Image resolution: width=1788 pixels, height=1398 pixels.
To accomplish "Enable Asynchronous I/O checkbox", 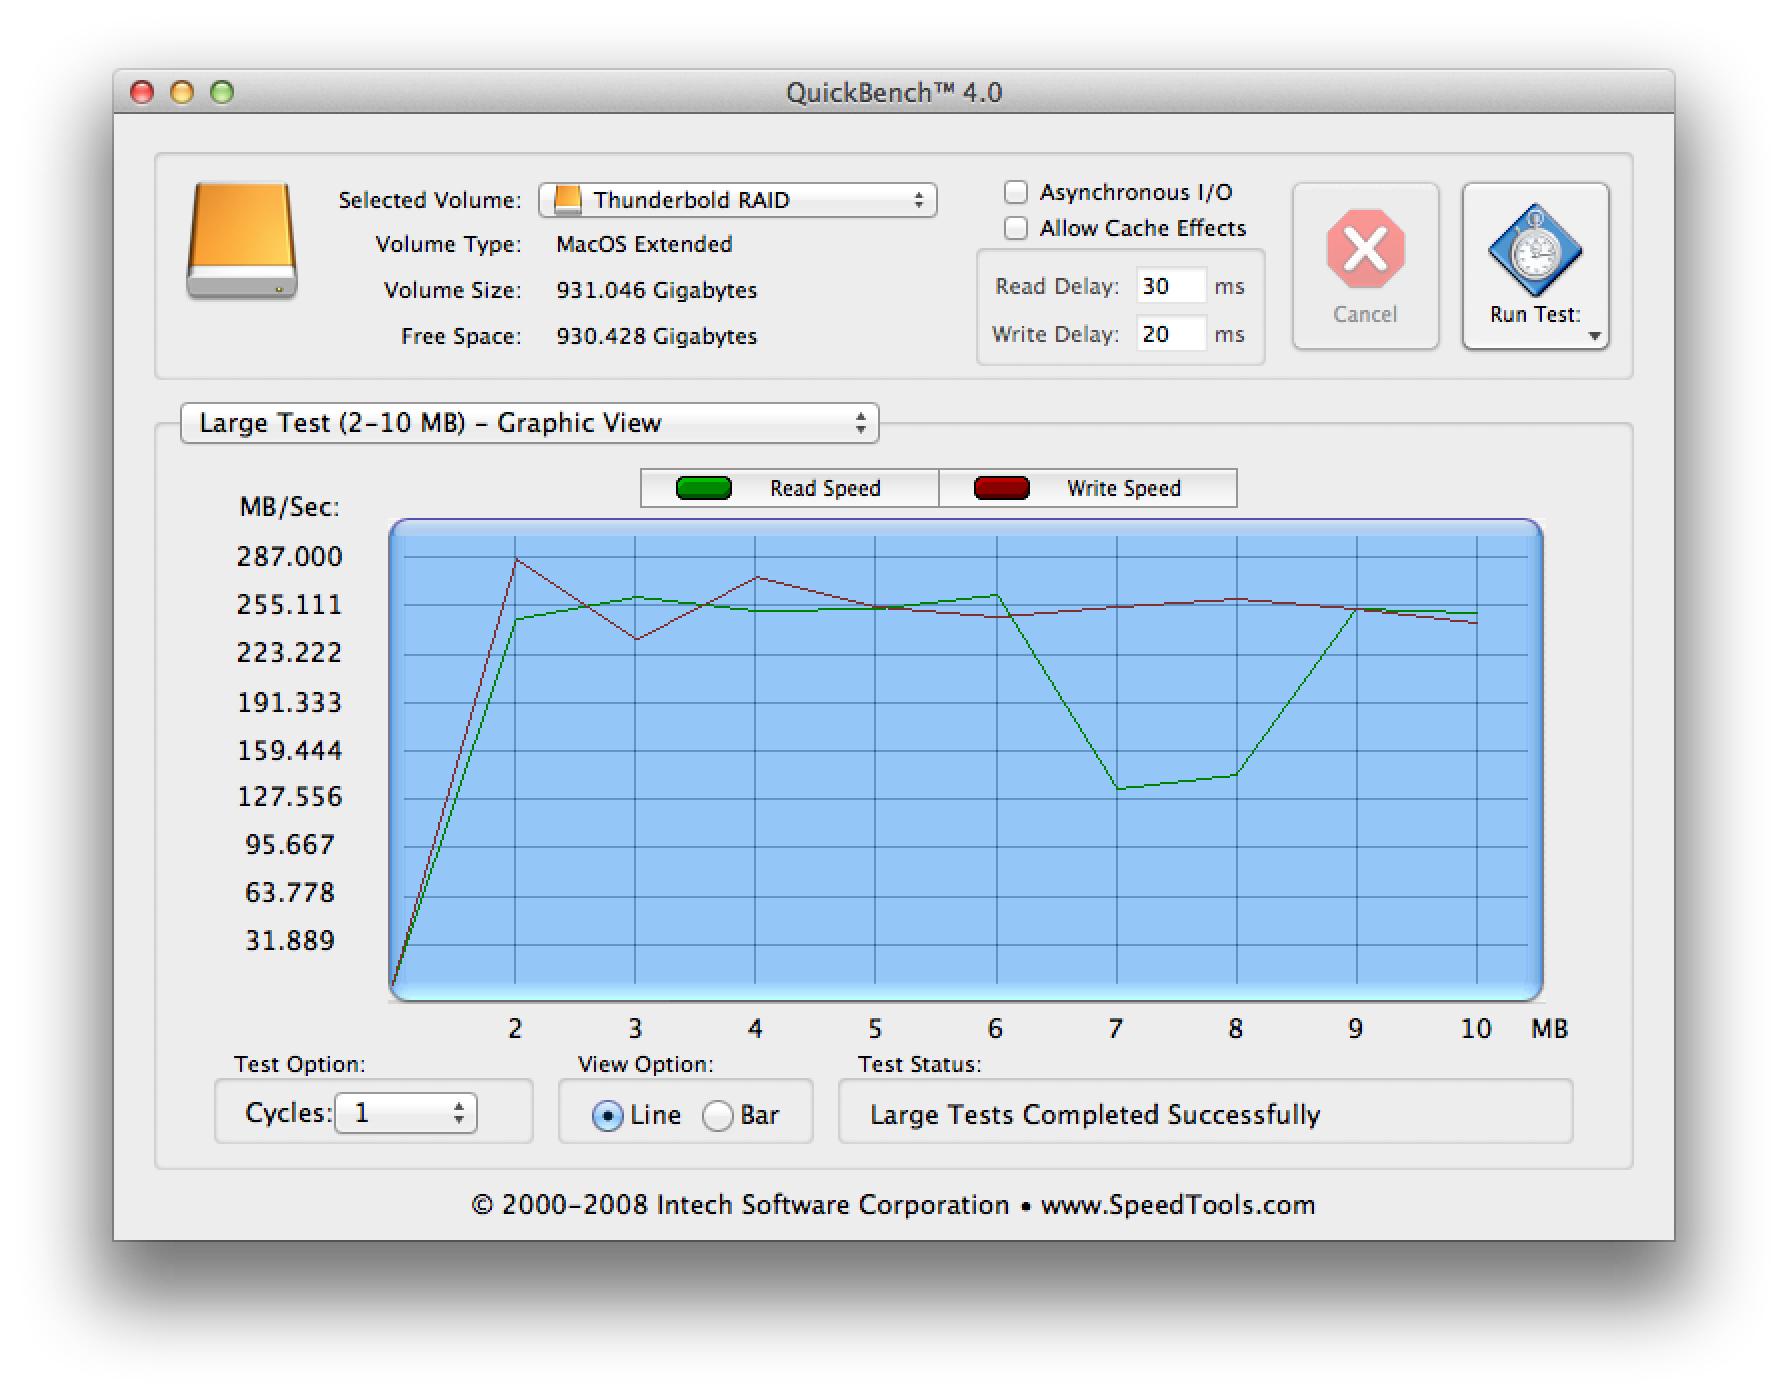I will [x=1016, y=192].
